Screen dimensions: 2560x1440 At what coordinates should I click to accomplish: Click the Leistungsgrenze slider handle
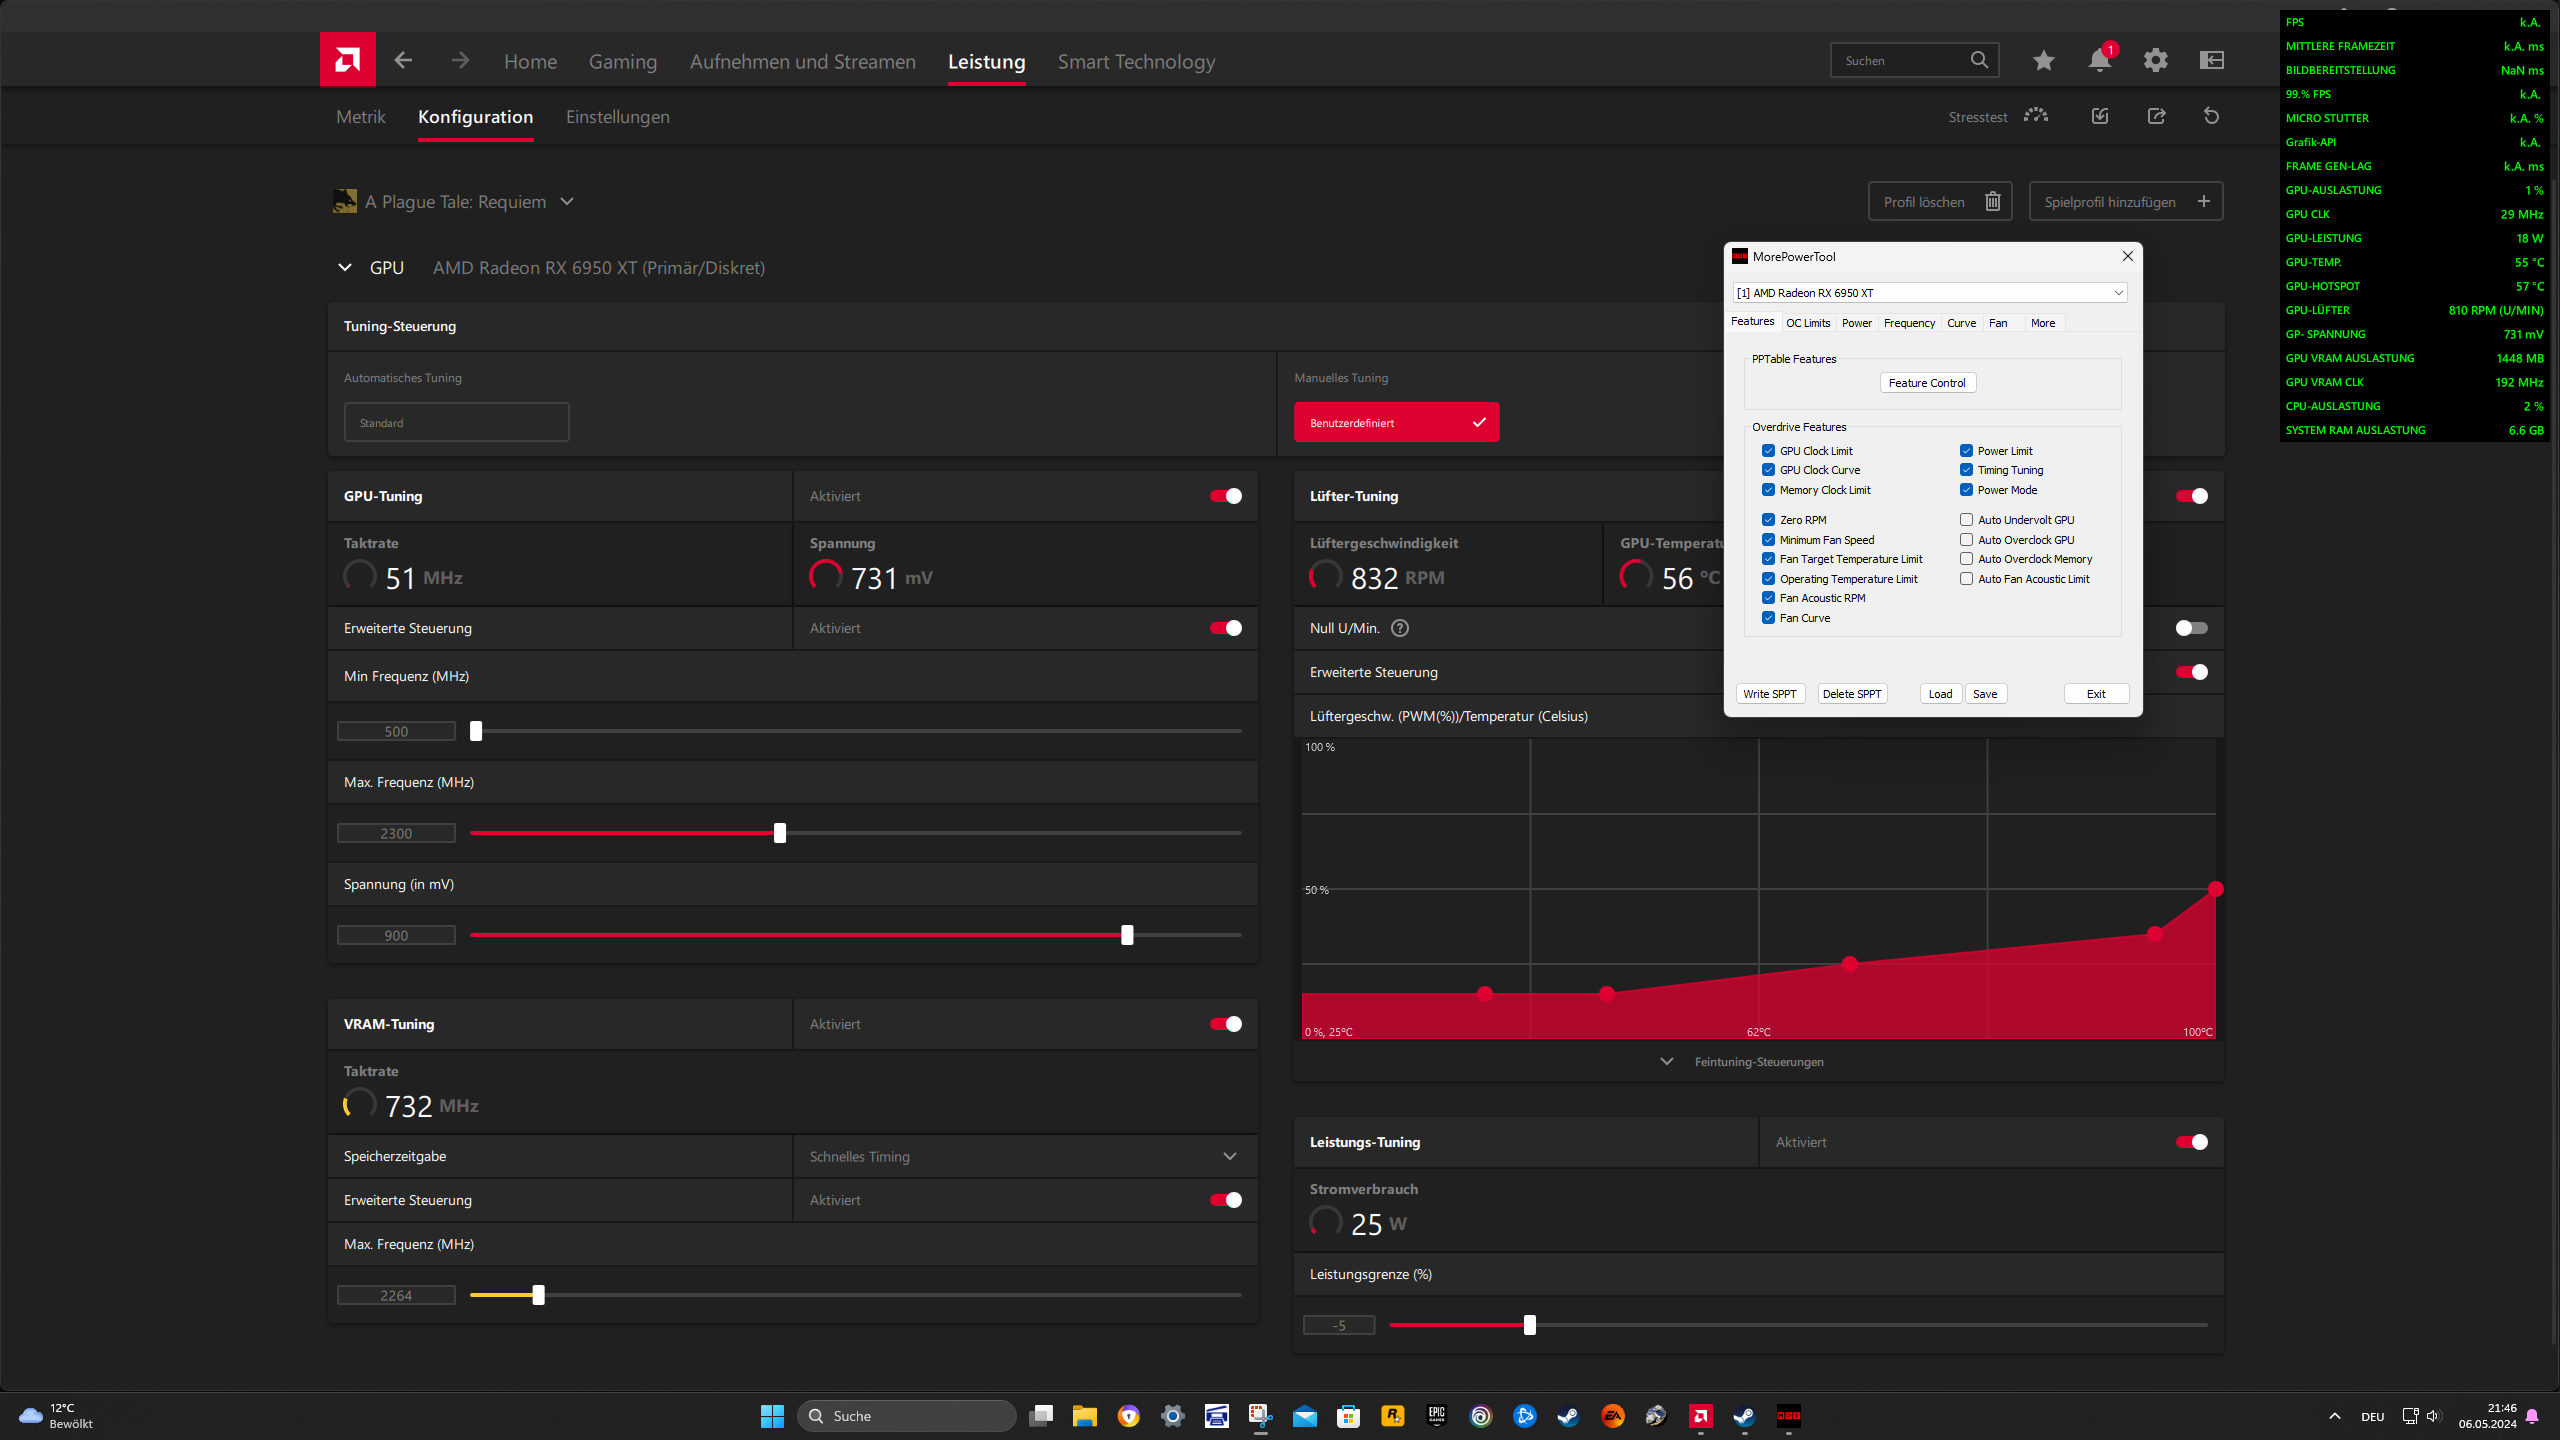1529,1325
